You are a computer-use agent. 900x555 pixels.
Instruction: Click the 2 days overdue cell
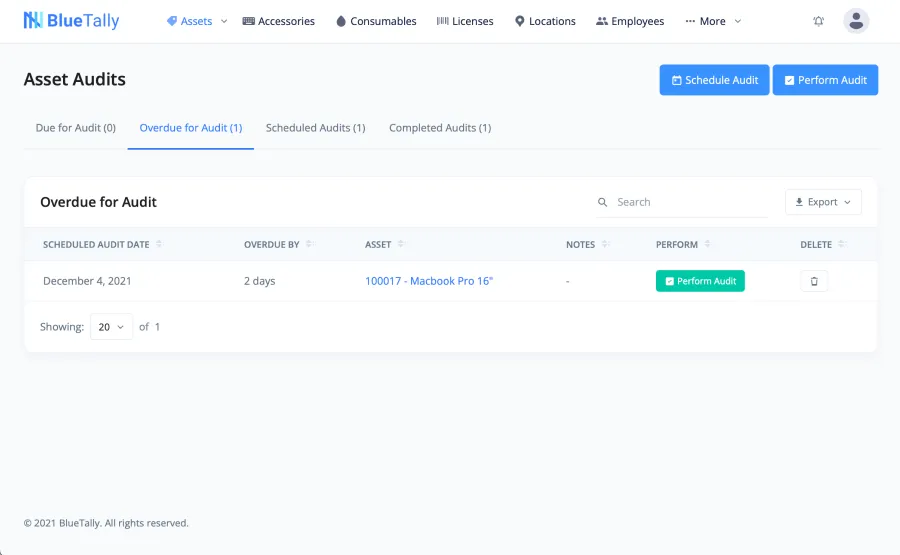click(x=259, y=281)
